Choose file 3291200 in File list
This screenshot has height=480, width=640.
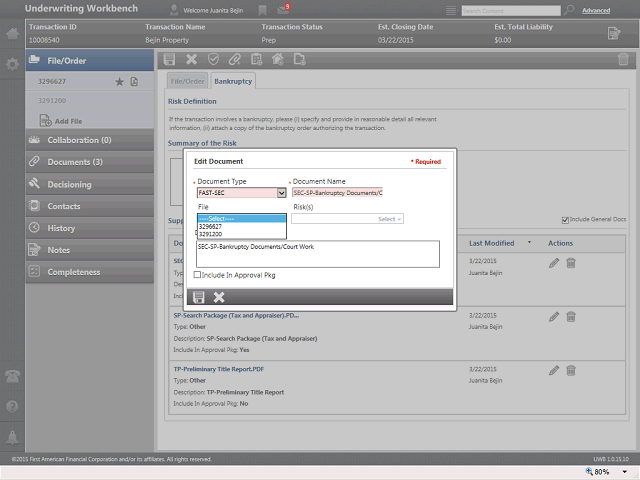242,234
